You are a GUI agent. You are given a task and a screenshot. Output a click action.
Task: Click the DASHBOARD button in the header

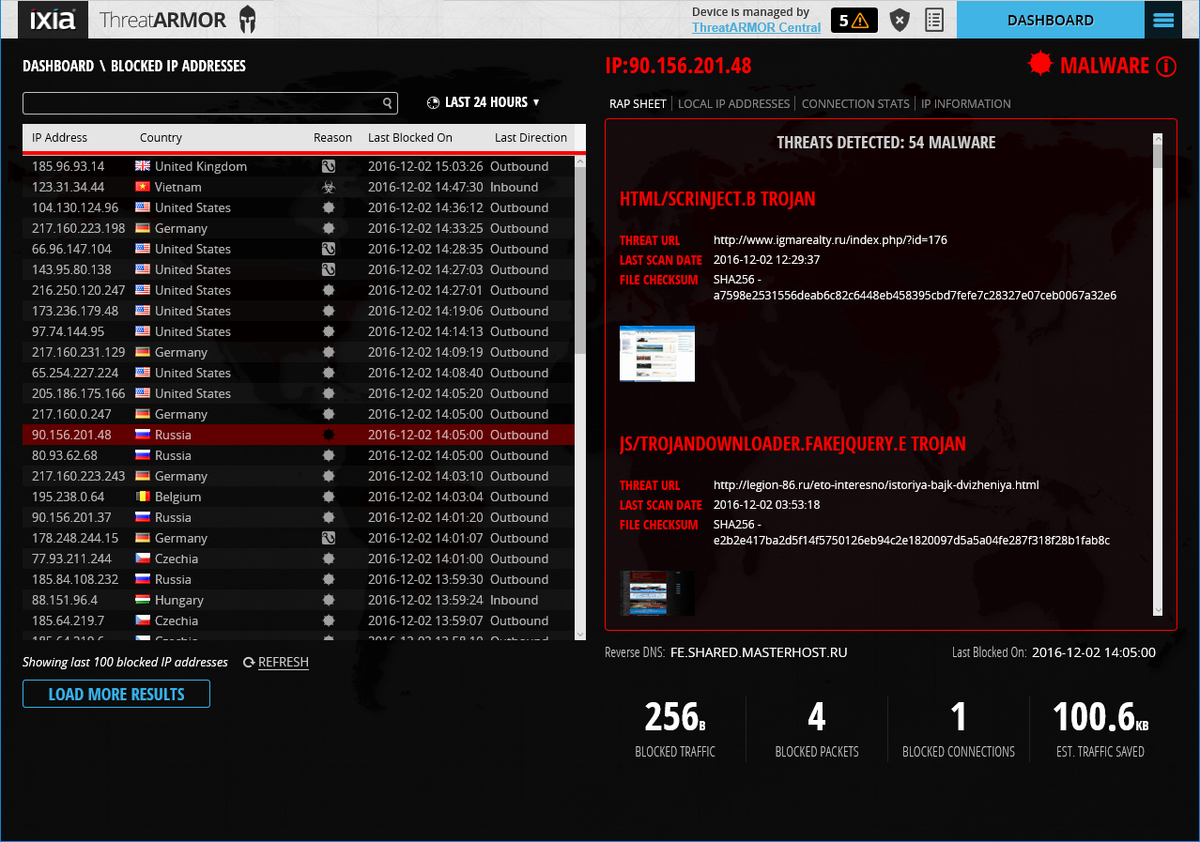[1050, 19]
